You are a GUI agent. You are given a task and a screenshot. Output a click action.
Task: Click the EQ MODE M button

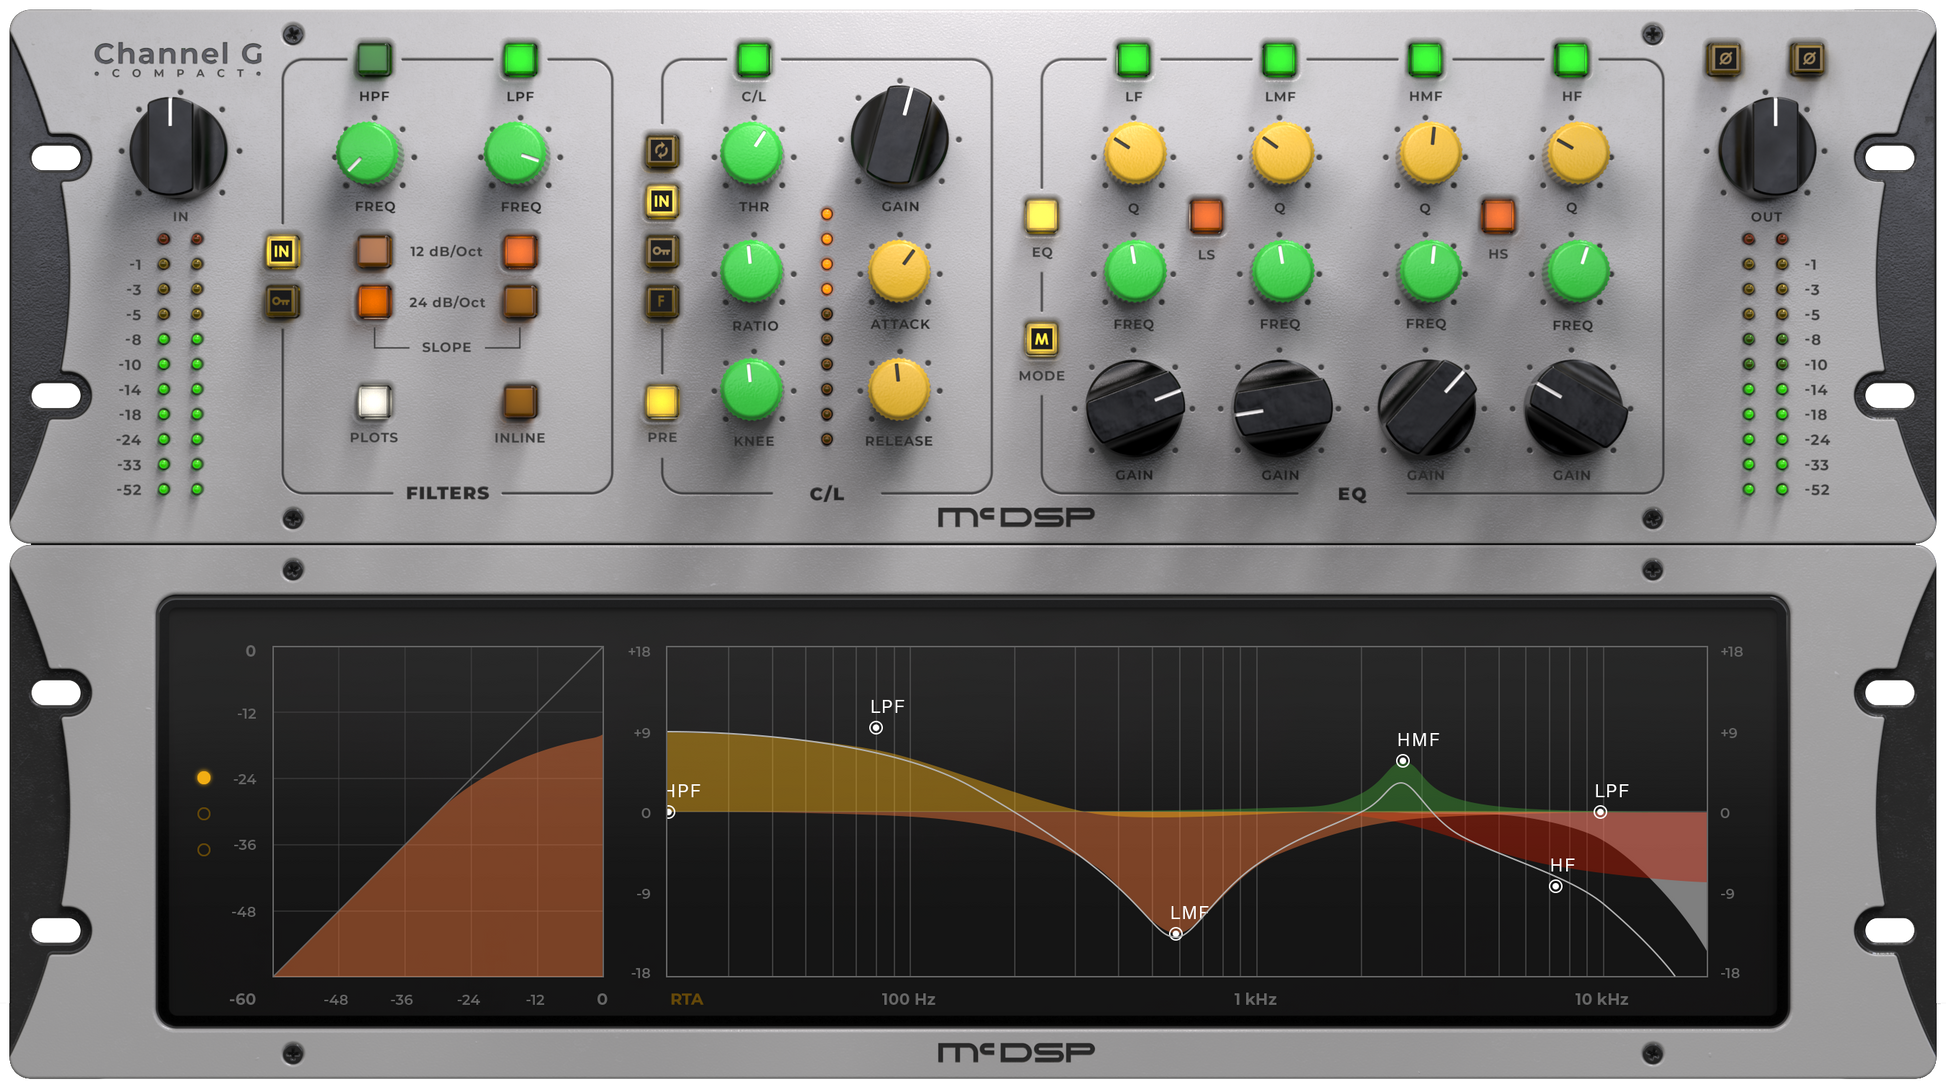(x=1041, y=339)
